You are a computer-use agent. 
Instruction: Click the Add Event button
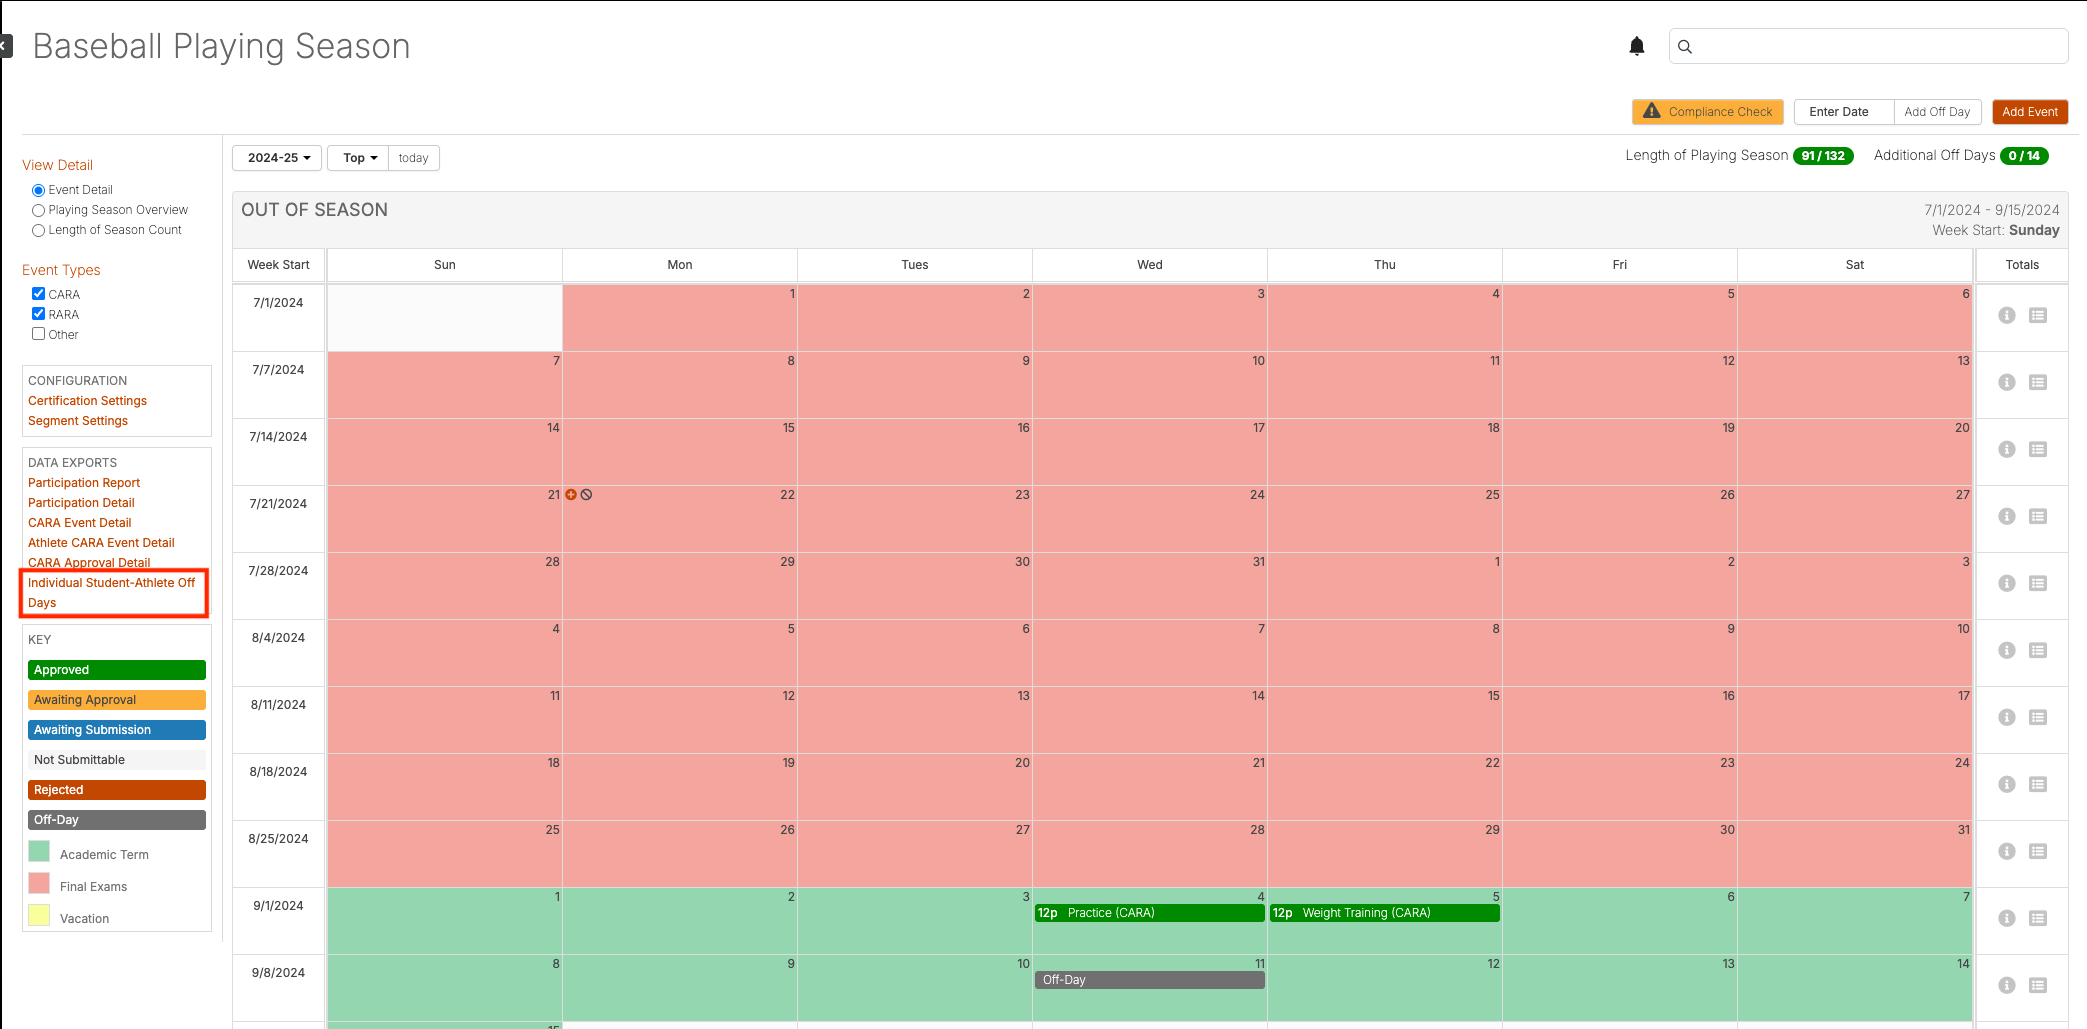click(2030, 112)
